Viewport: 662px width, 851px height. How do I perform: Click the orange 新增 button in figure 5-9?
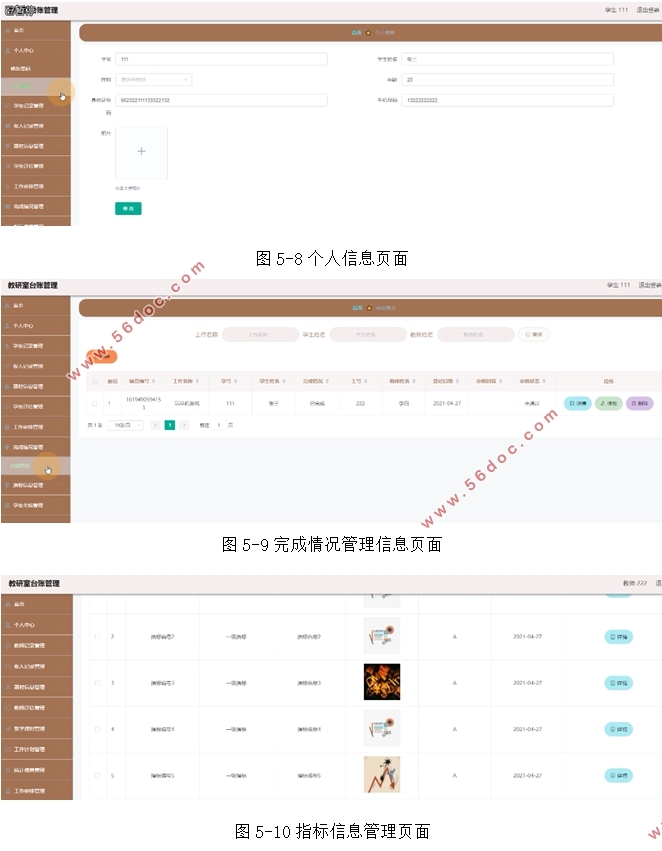102,356
